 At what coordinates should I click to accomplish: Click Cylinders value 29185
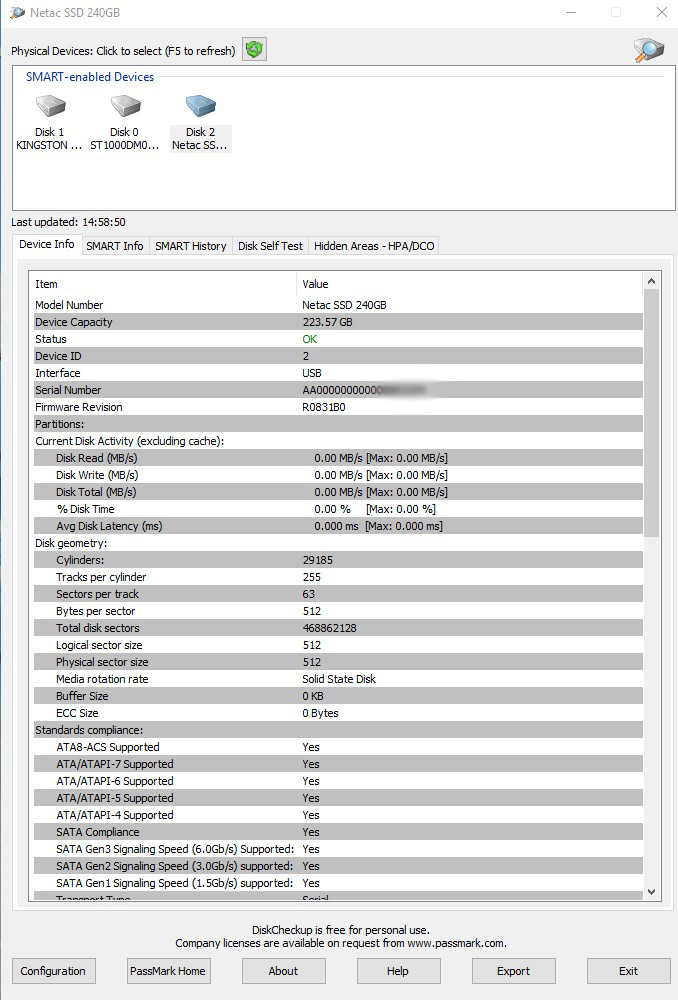tap(318, 560)
